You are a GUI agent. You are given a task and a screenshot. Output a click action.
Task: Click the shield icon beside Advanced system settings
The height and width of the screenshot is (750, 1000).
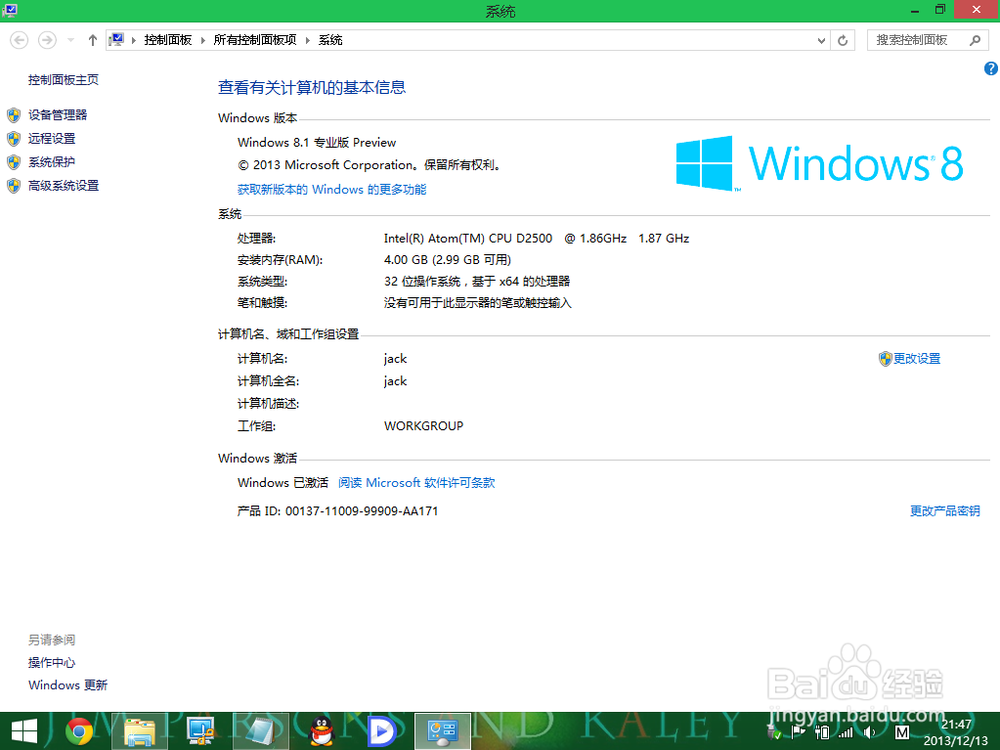(14, 186)
